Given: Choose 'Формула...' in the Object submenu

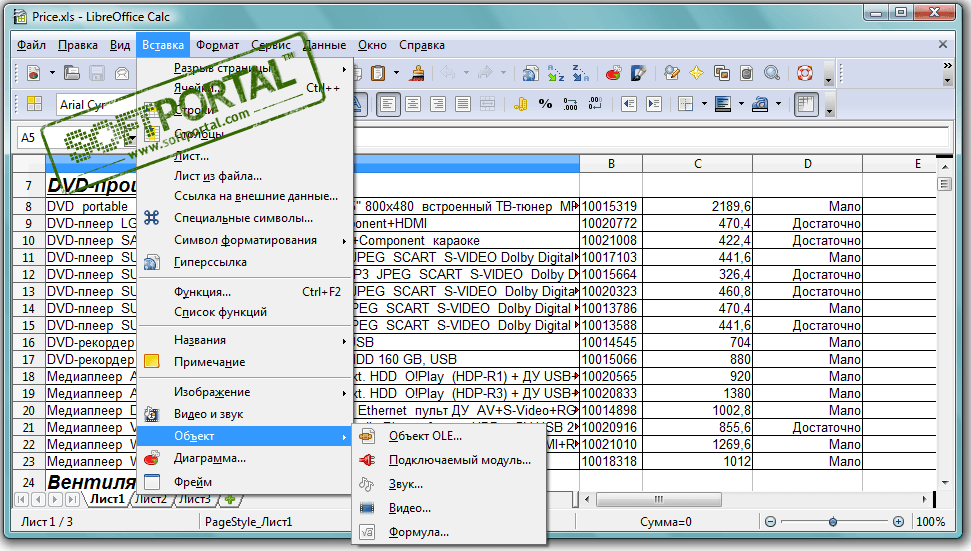Looking at the screenshot, I should tap(418, 532).
